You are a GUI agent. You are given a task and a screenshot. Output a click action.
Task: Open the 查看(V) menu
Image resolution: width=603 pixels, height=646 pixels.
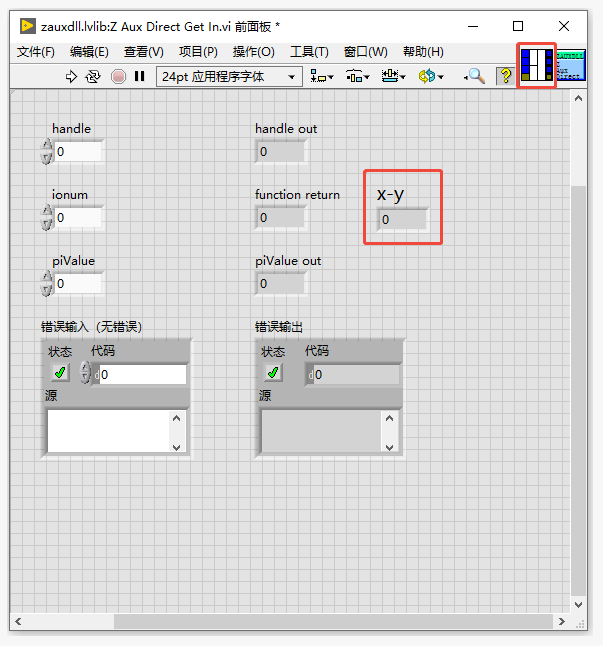coord(143,52)
